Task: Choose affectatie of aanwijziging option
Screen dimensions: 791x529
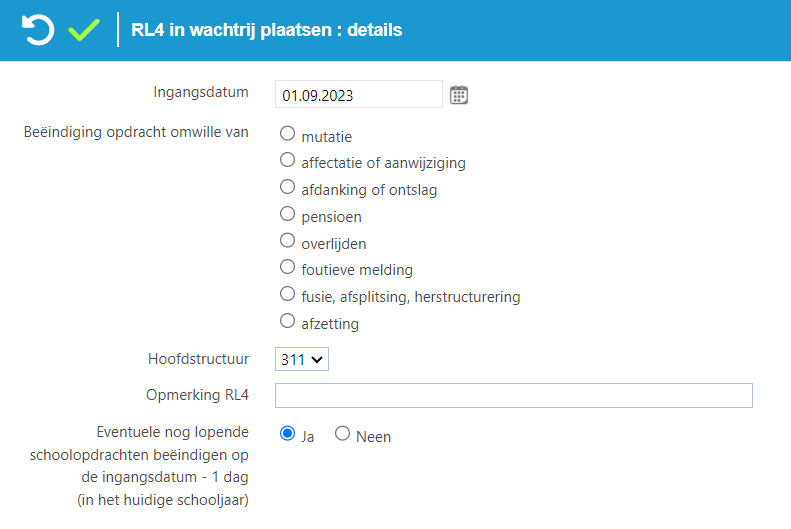Action: coord(288,160)
